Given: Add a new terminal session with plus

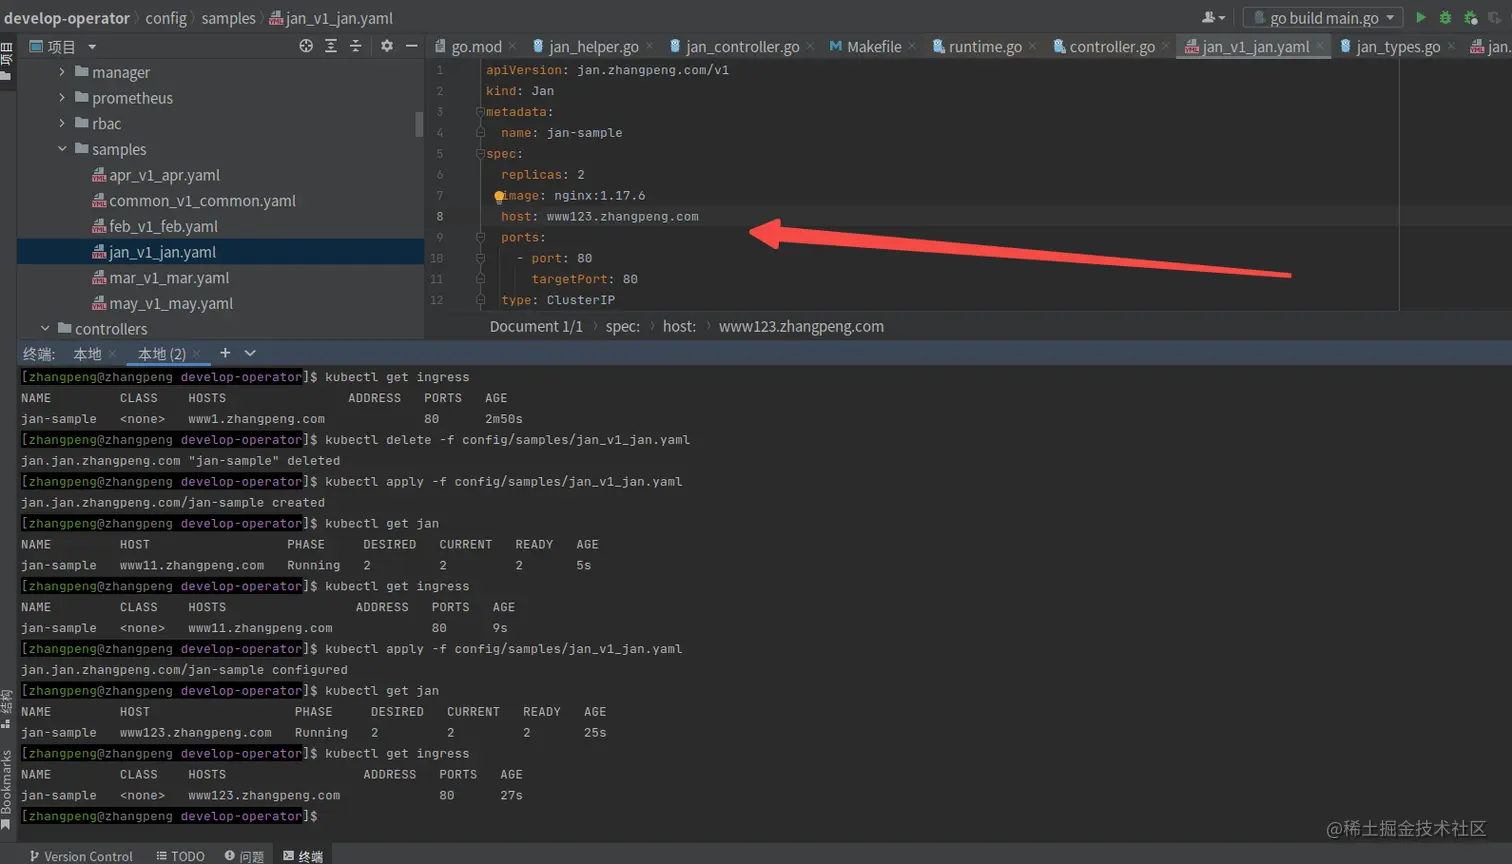Looking at the screenshot, I should (225, 353).
